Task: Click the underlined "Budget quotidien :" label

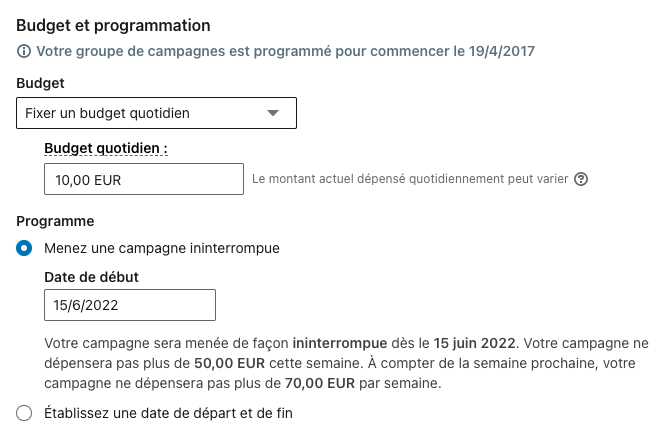Action: [106, 148]
